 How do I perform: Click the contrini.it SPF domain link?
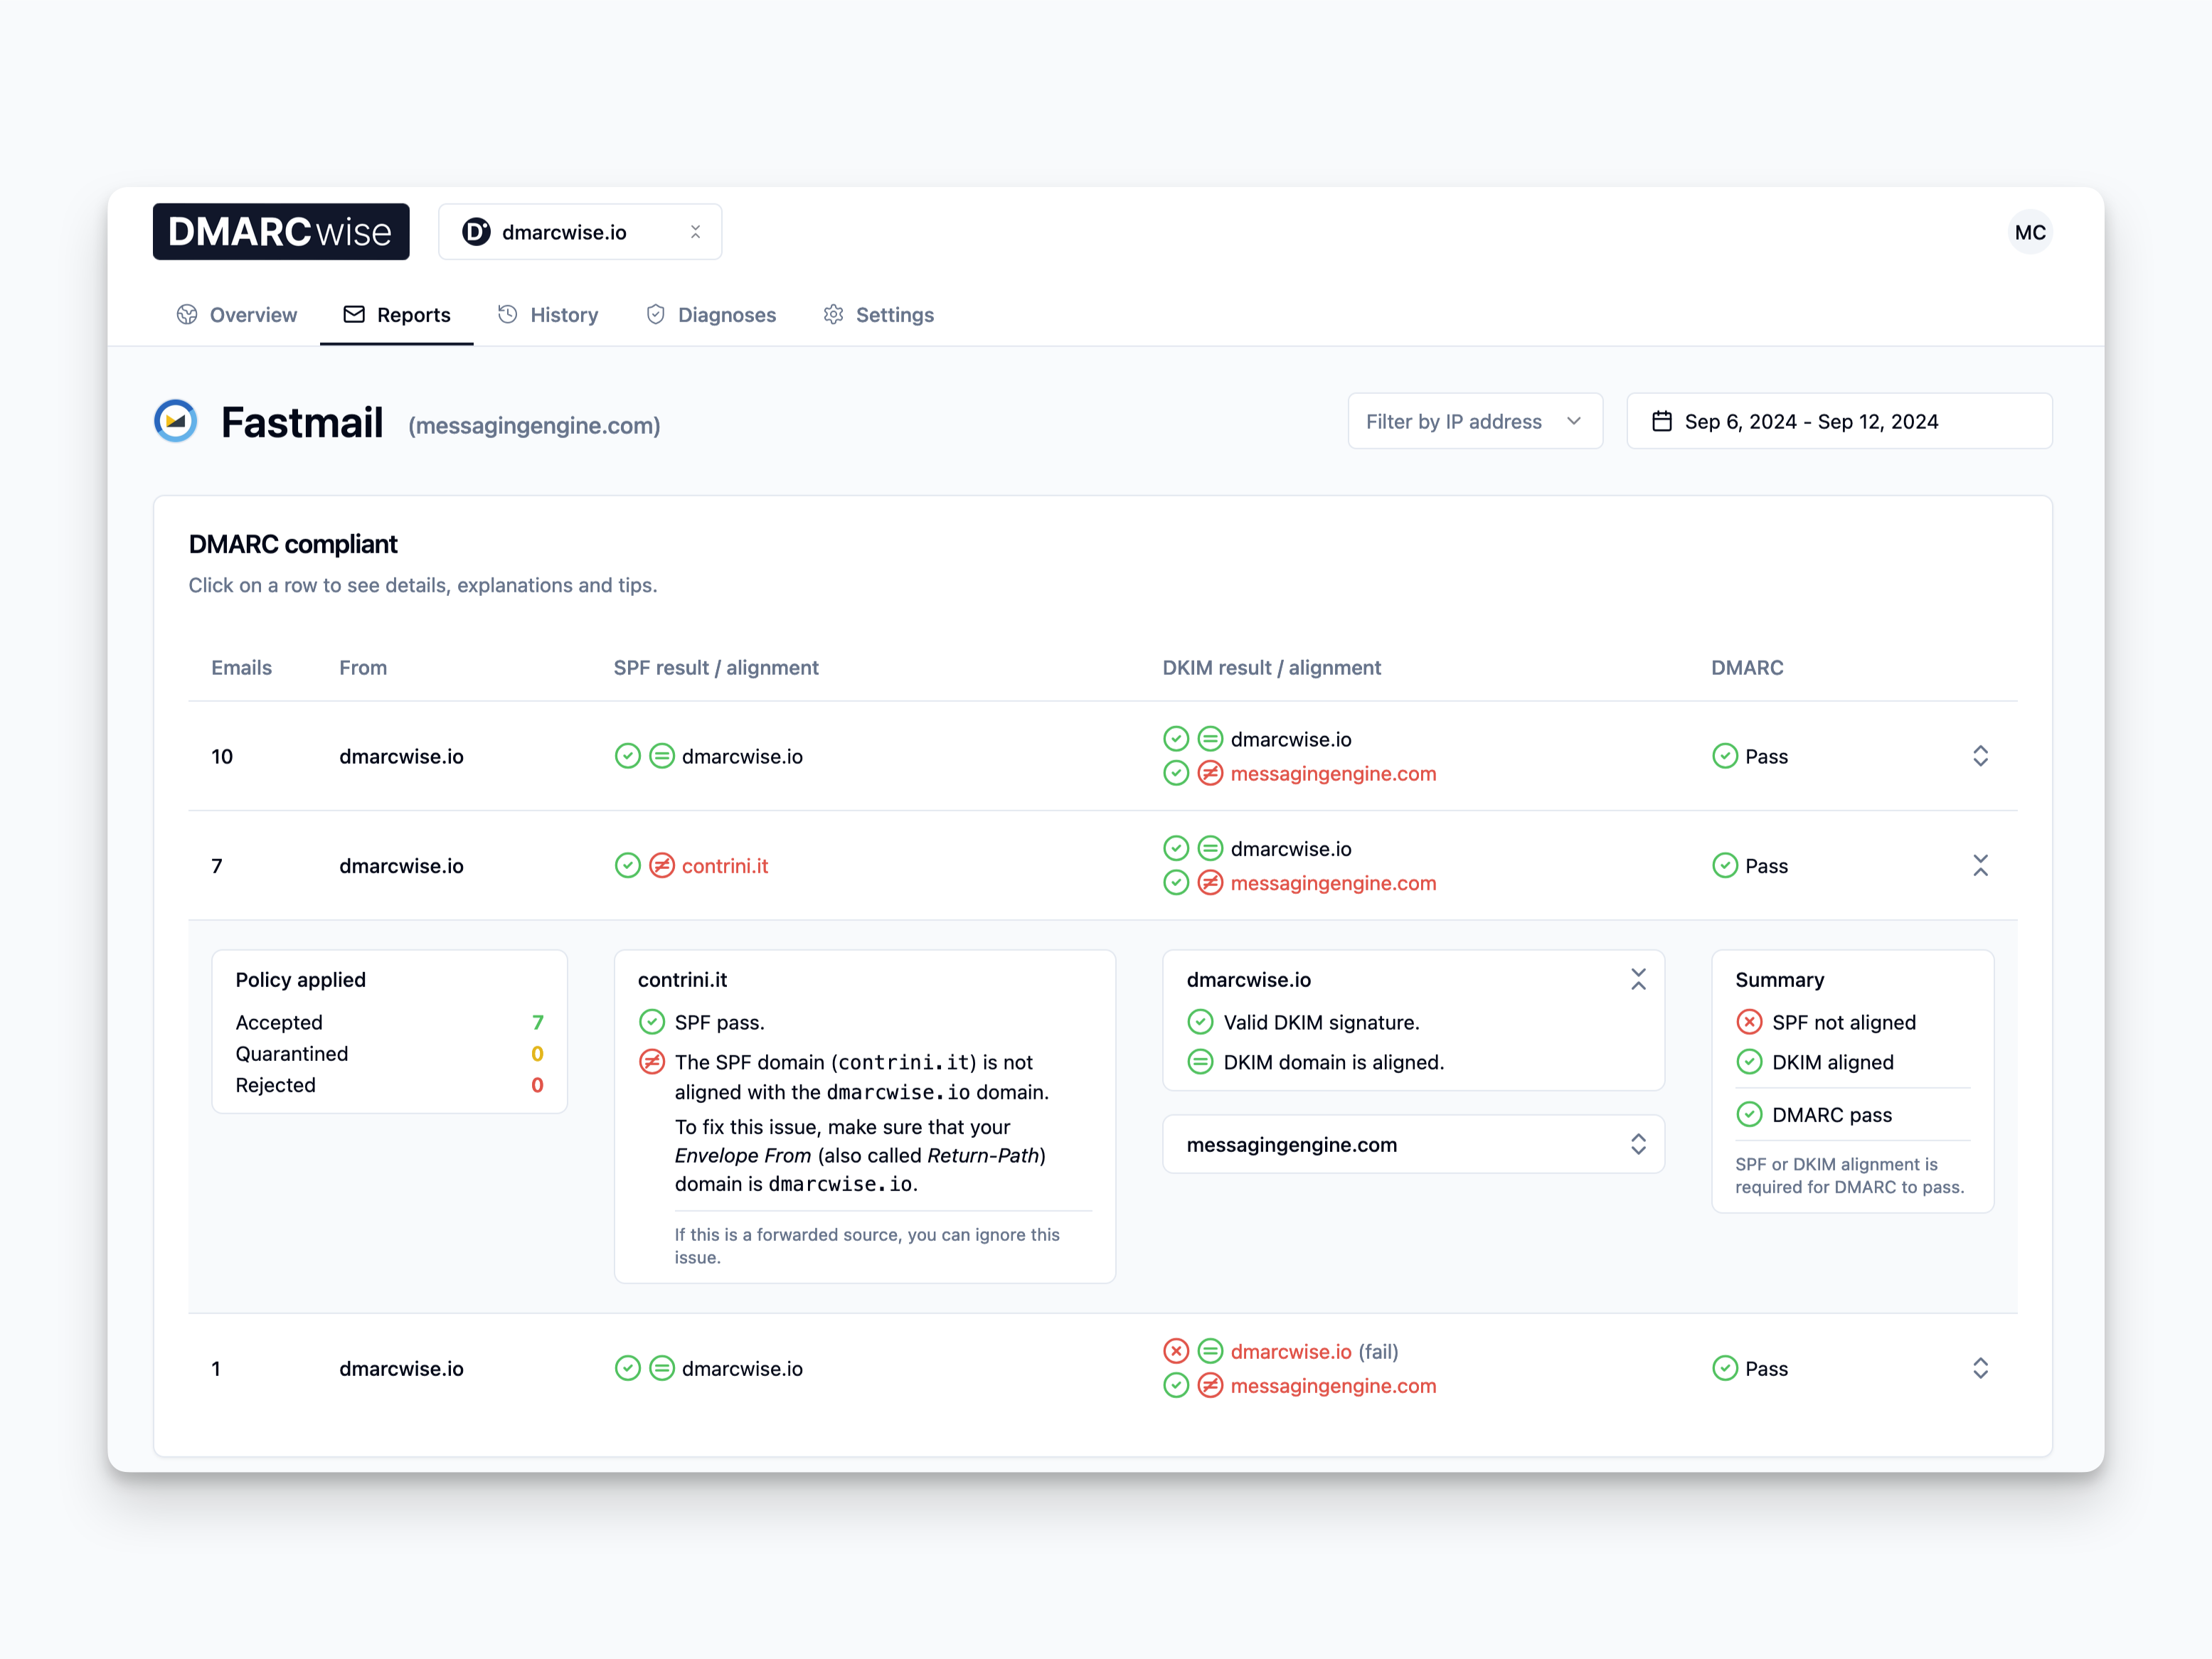pos(725,866)
